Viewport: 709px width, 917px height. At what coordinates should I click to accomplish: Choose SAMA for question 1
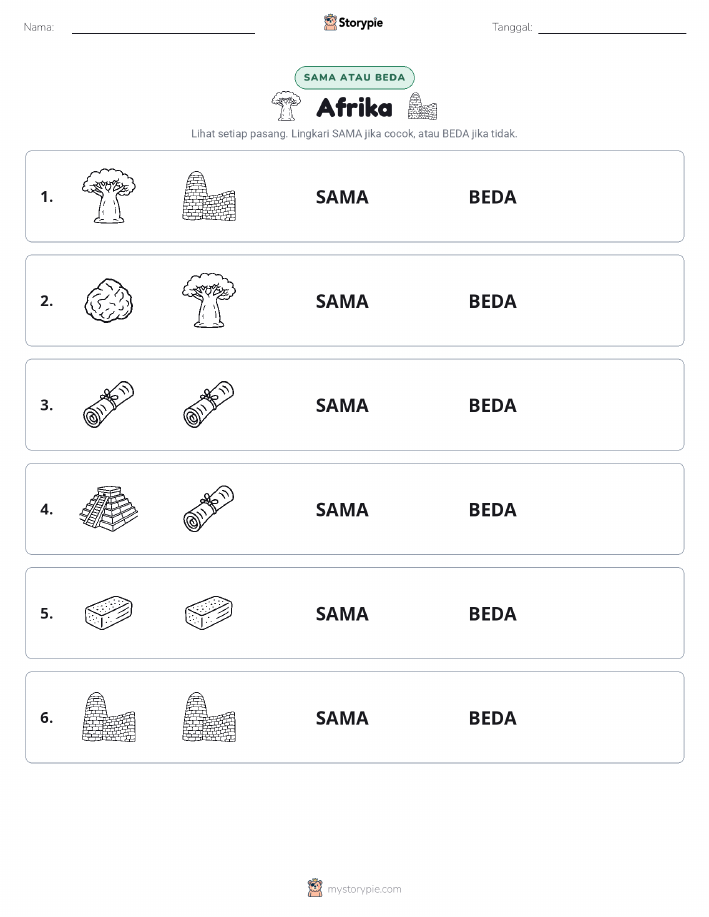(342, 197)
